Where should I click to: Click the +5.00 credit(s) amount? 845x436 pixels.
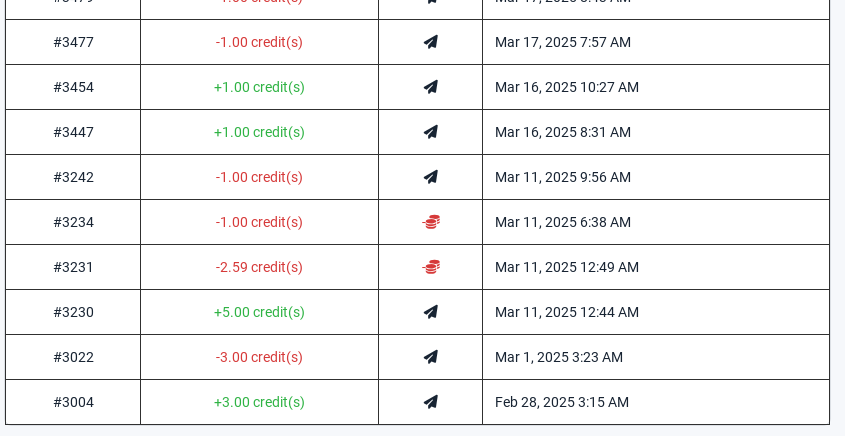click(x=259, y=312)
